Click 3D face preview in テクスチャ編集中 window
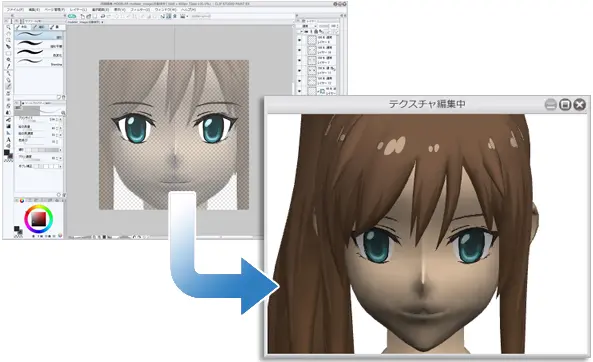This screenshot has width=593, height=362. pos(428,234)
